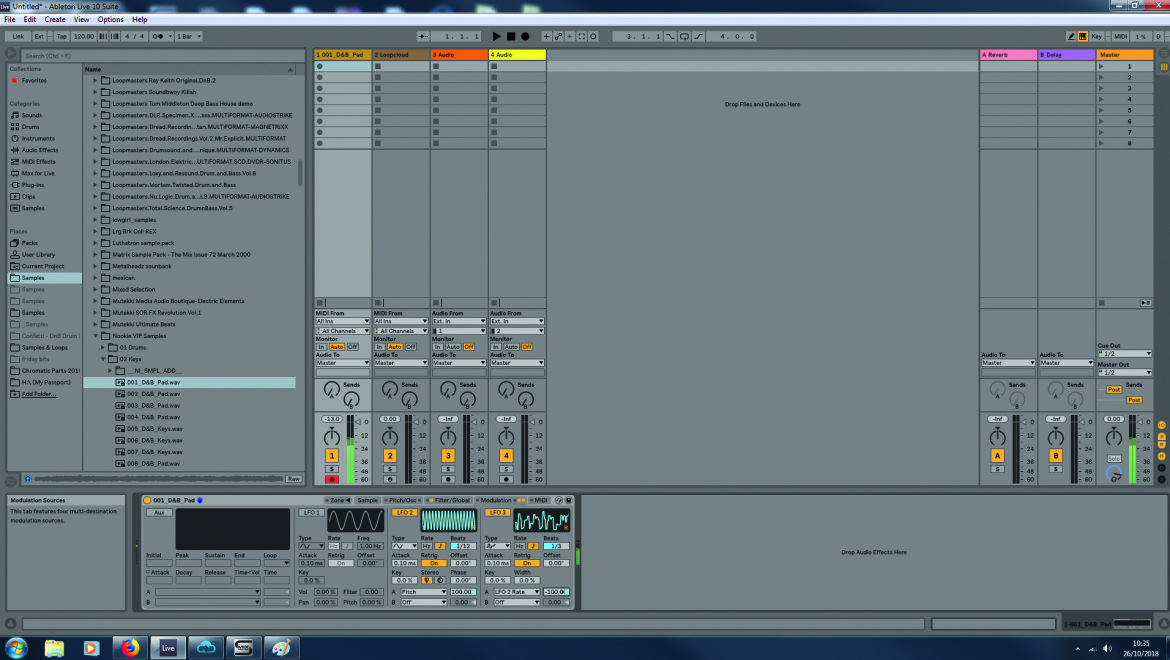Viewport: 1170px width, 660px height.
Task: Start playback with the transport Play button
Action: click(496, 36)
